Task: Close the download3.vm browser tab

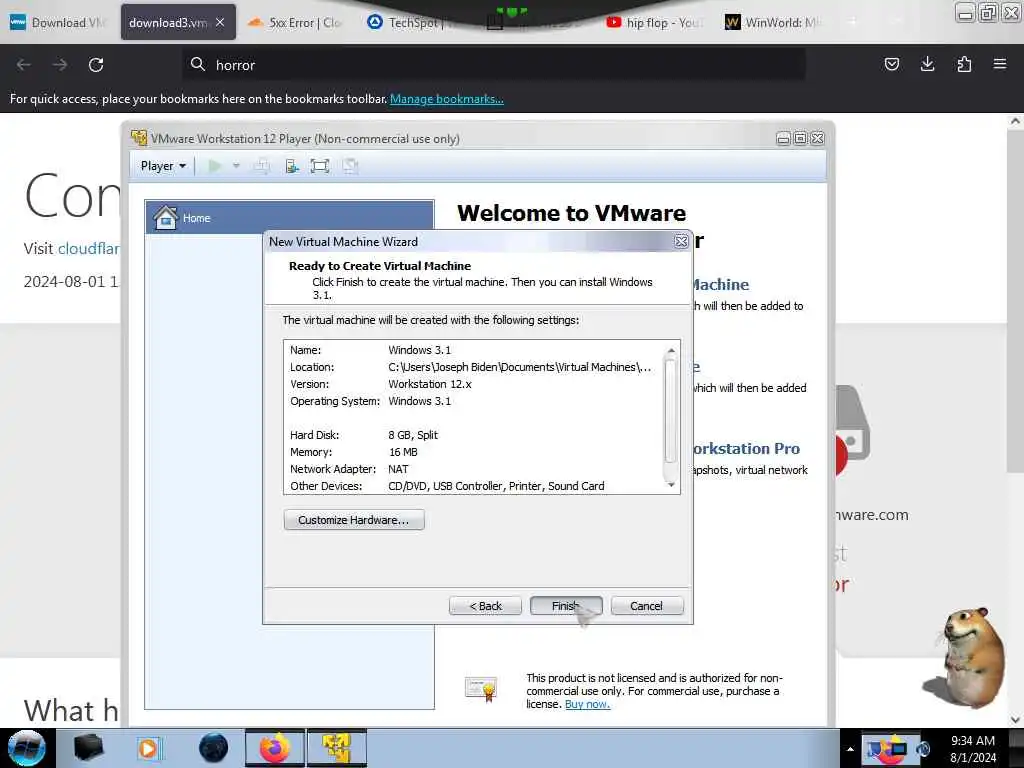Action: [x=220, y=22]
